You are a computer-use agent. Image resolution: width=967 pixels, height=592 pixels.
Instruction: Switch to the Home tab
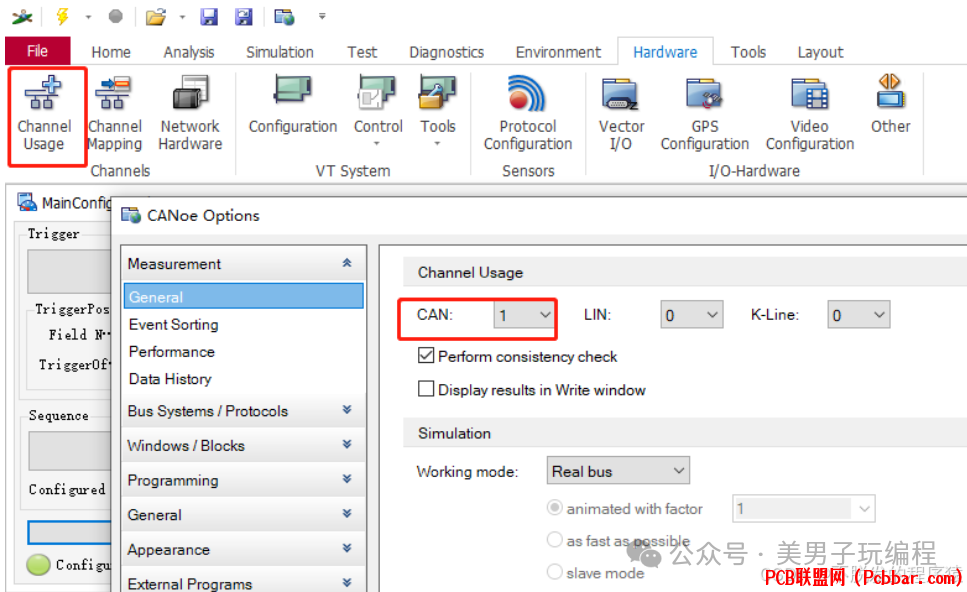coord(111,52)
